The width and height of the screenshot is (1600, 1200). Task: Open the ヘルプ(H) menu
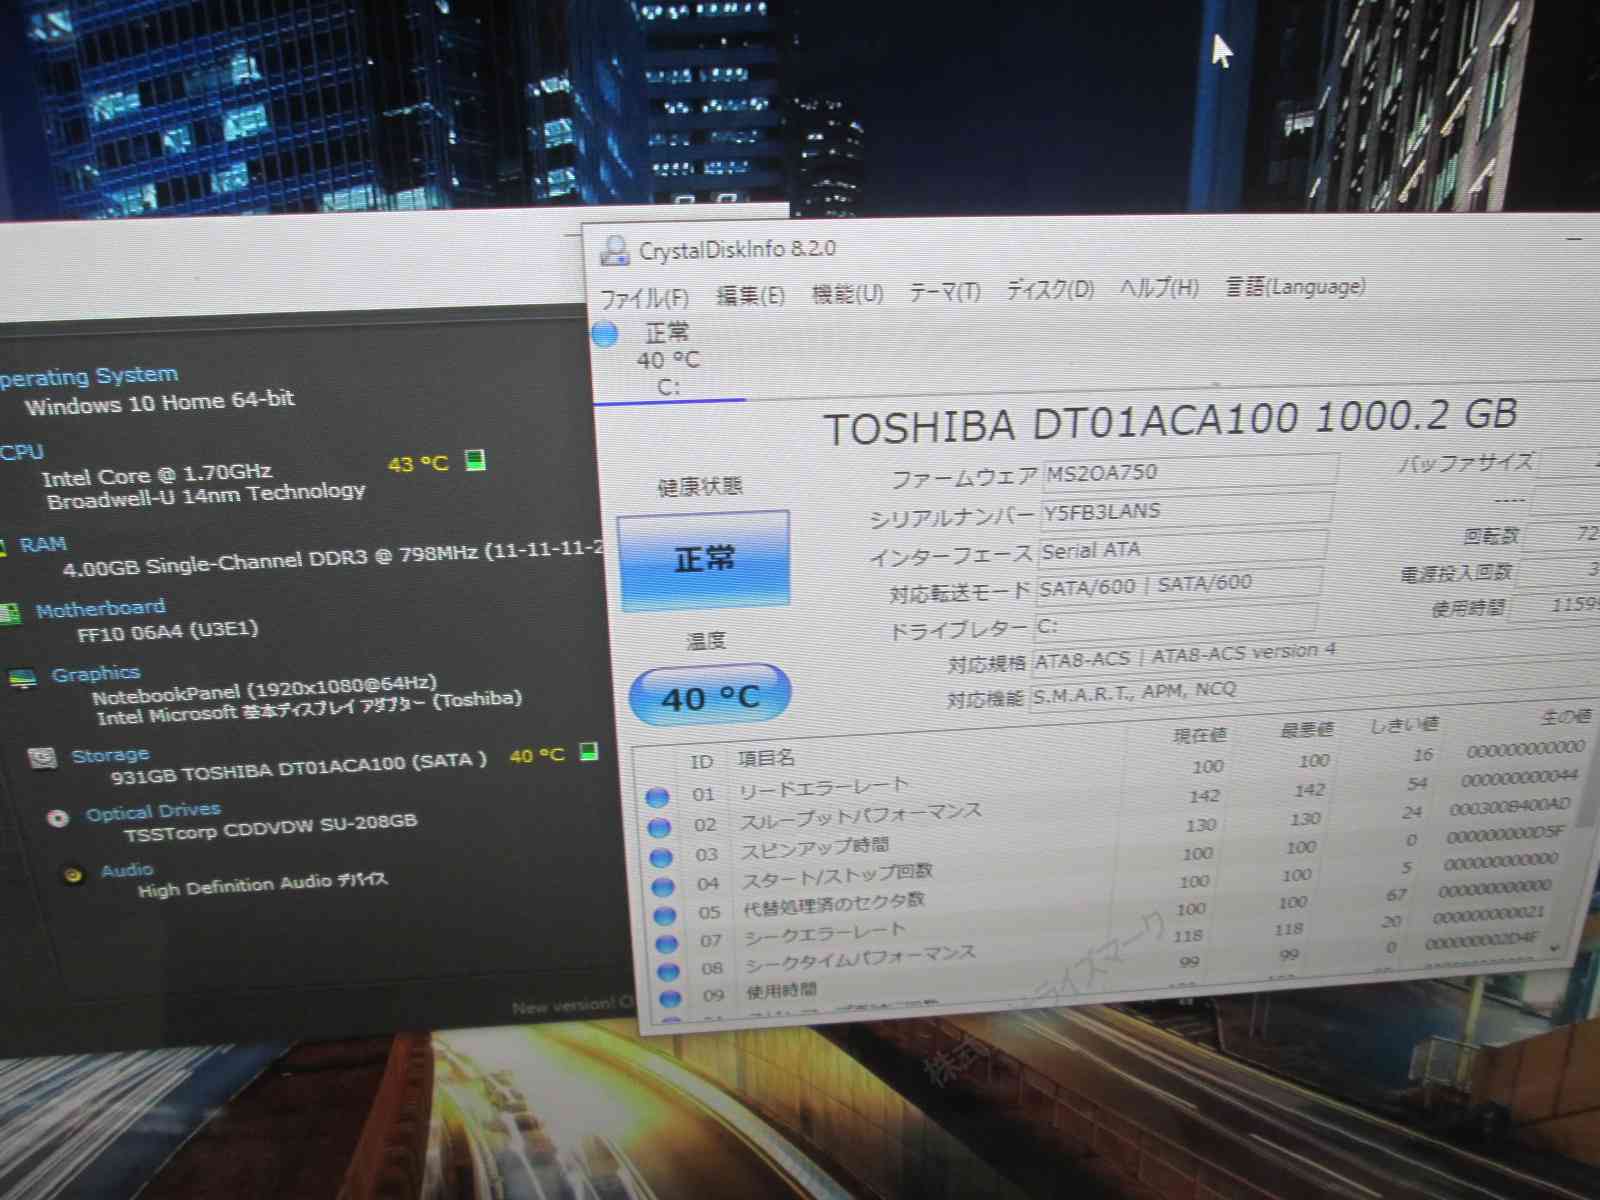click(x=1159, y=288)
